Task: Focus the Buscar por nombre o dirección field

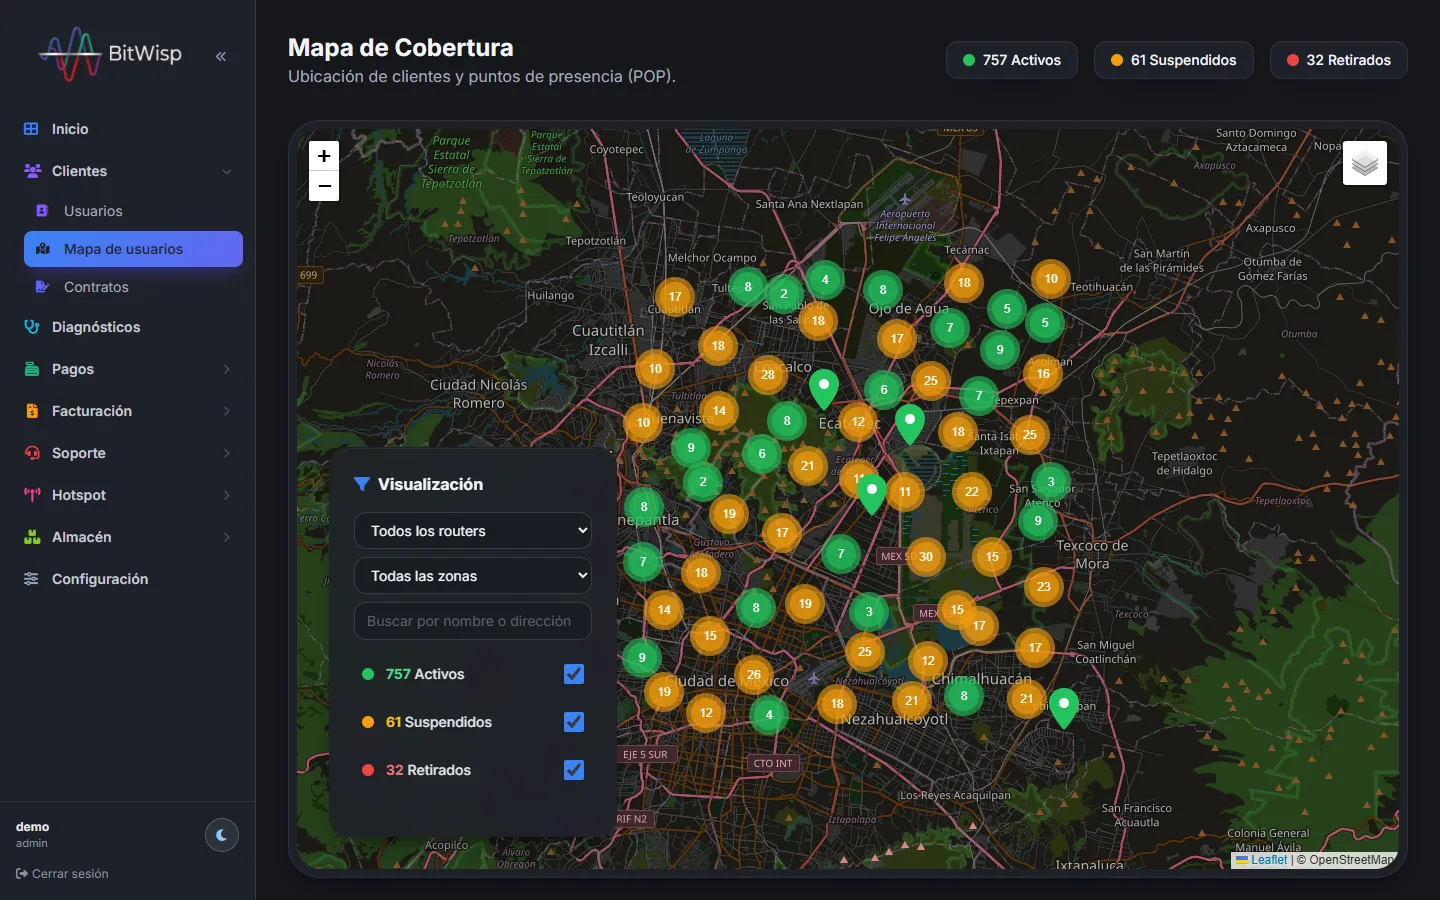Action: click(x=473, y=621)
